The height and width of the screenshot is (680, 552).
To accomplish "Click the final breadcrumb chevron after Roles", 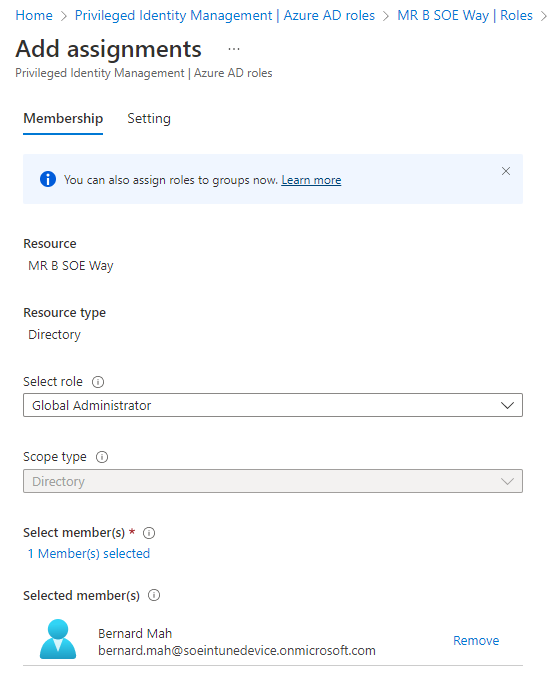I will [x=543, y=16].
